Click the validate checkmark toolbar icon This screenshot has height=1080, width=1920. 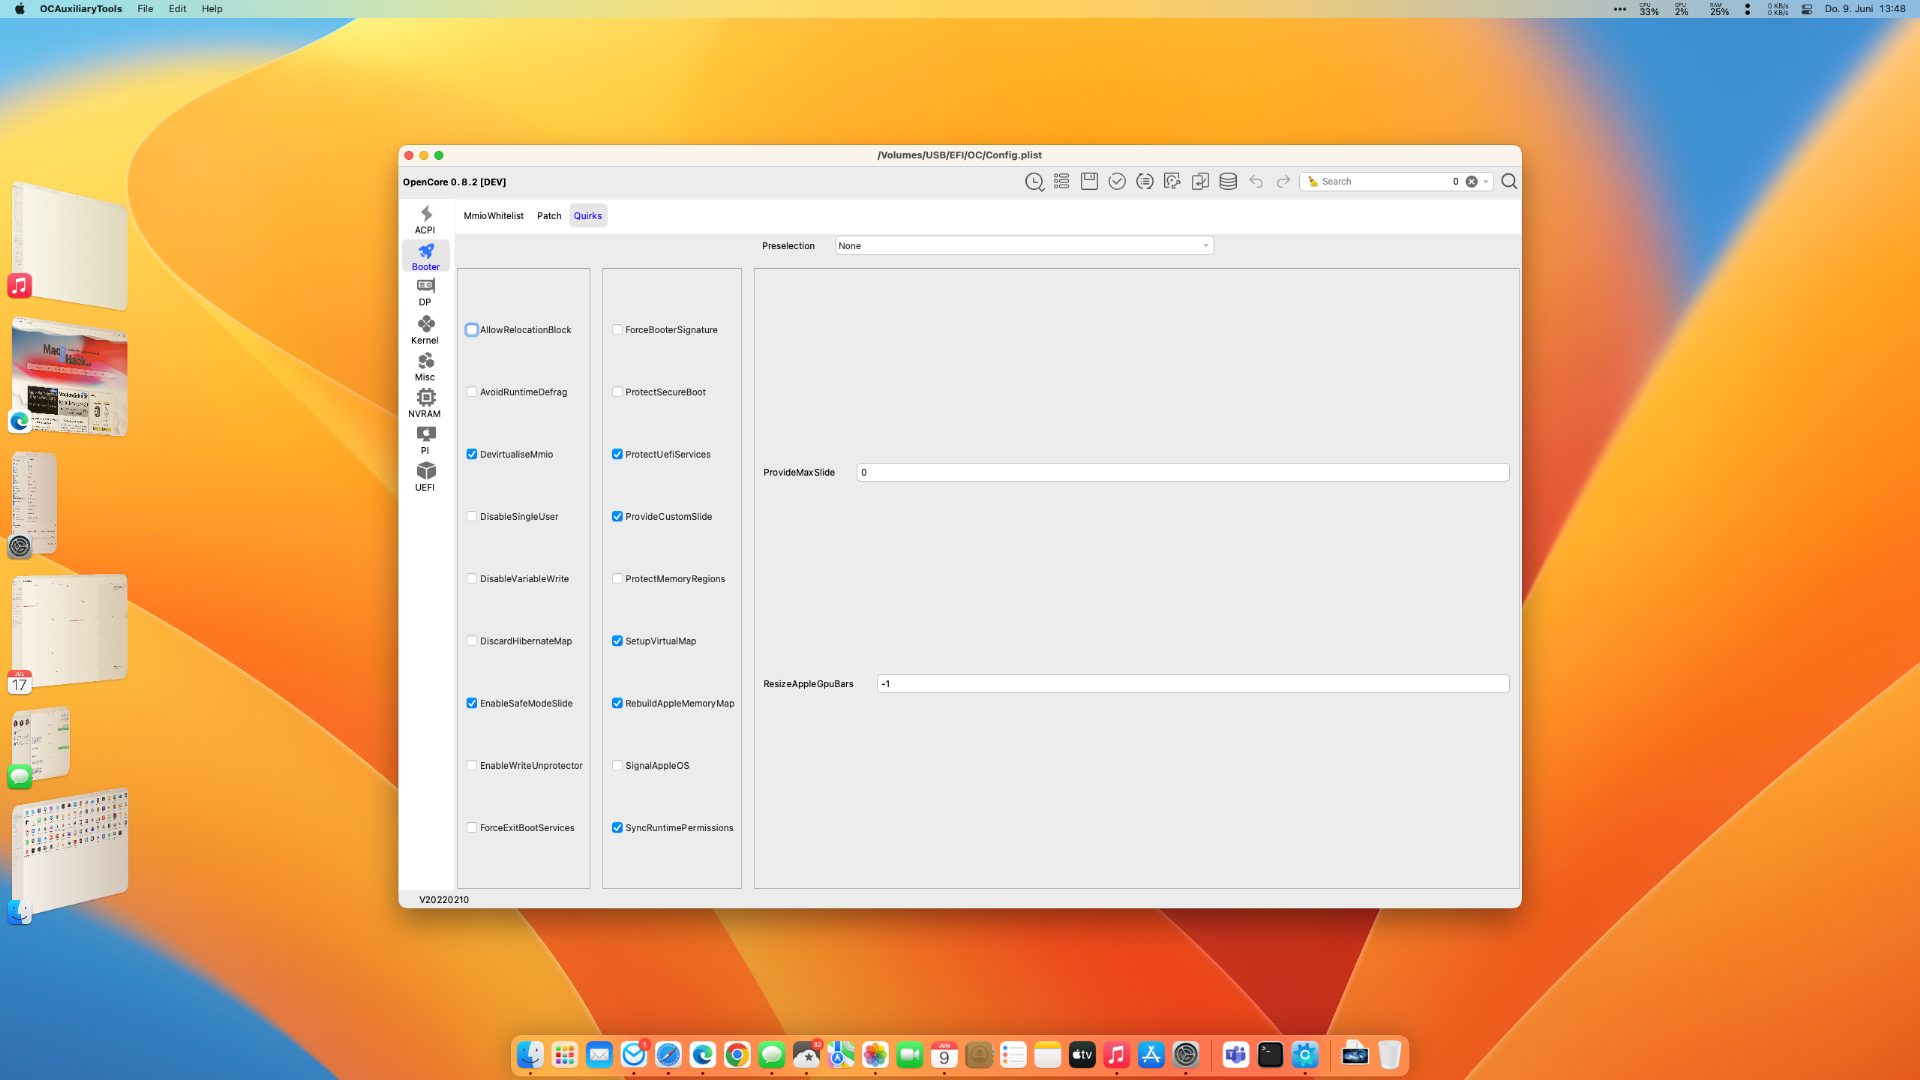1117,181
